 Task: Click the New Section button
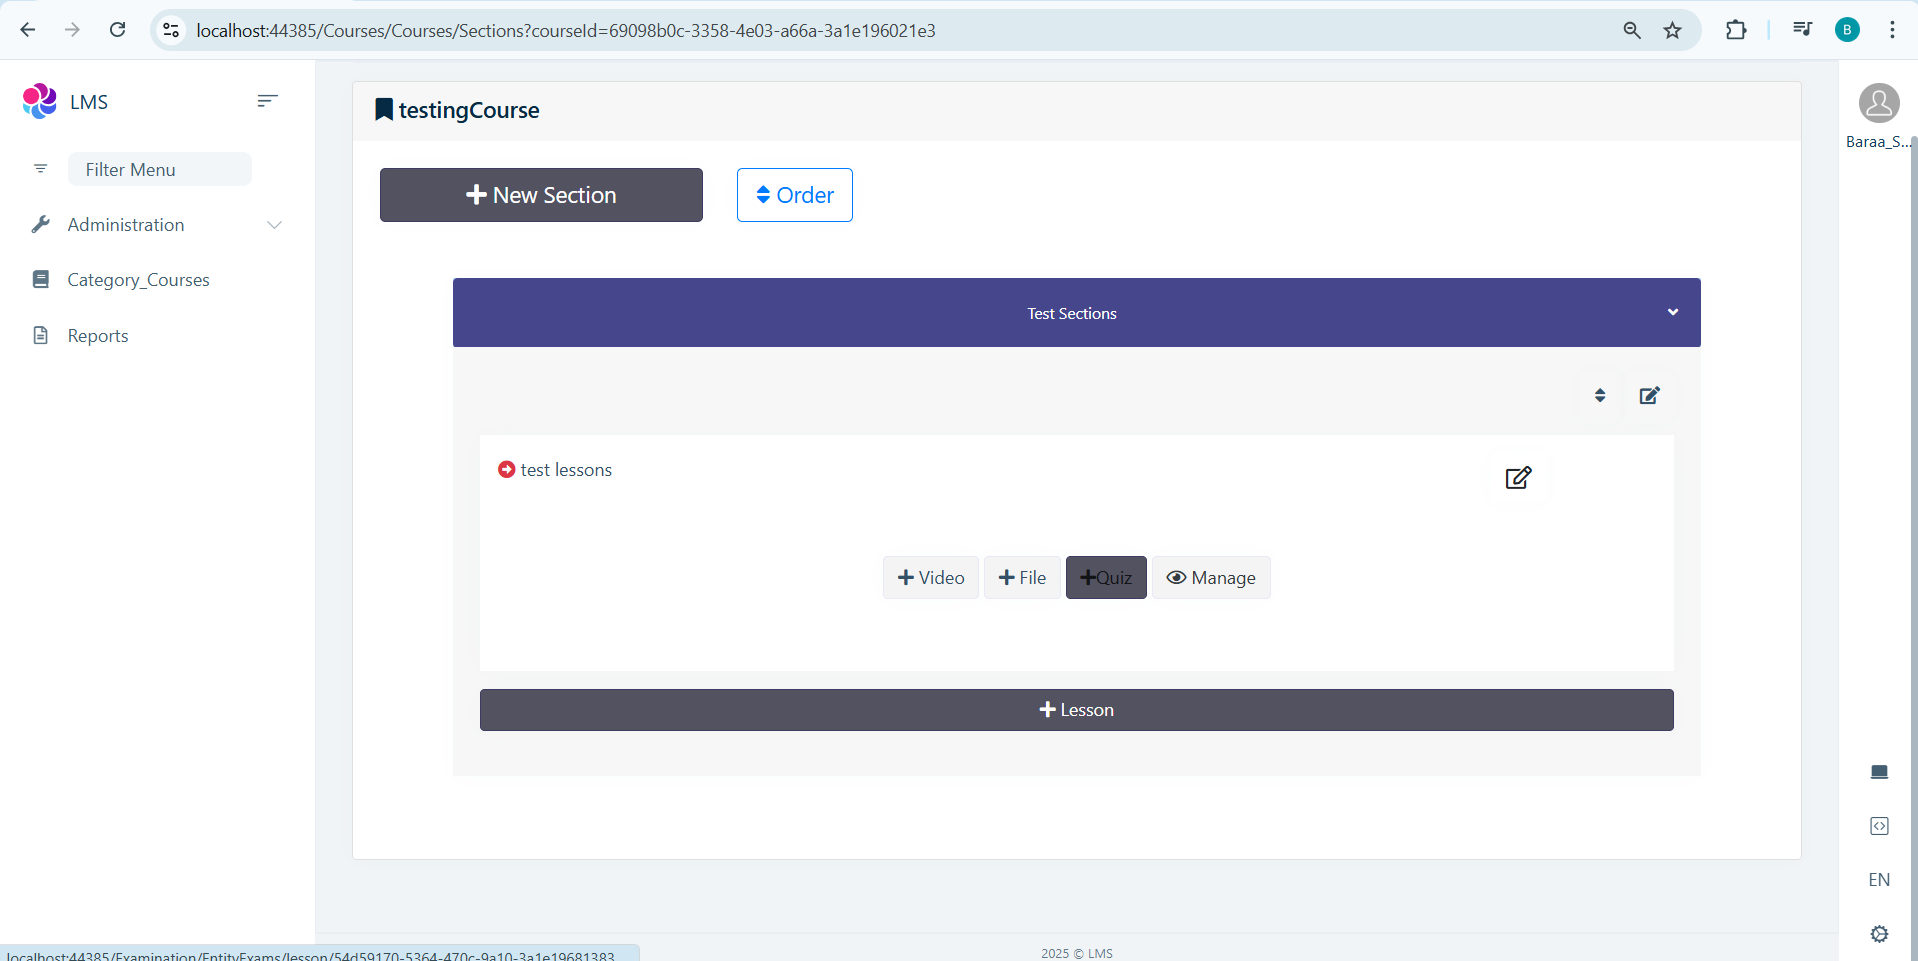(x=540, y=195)
